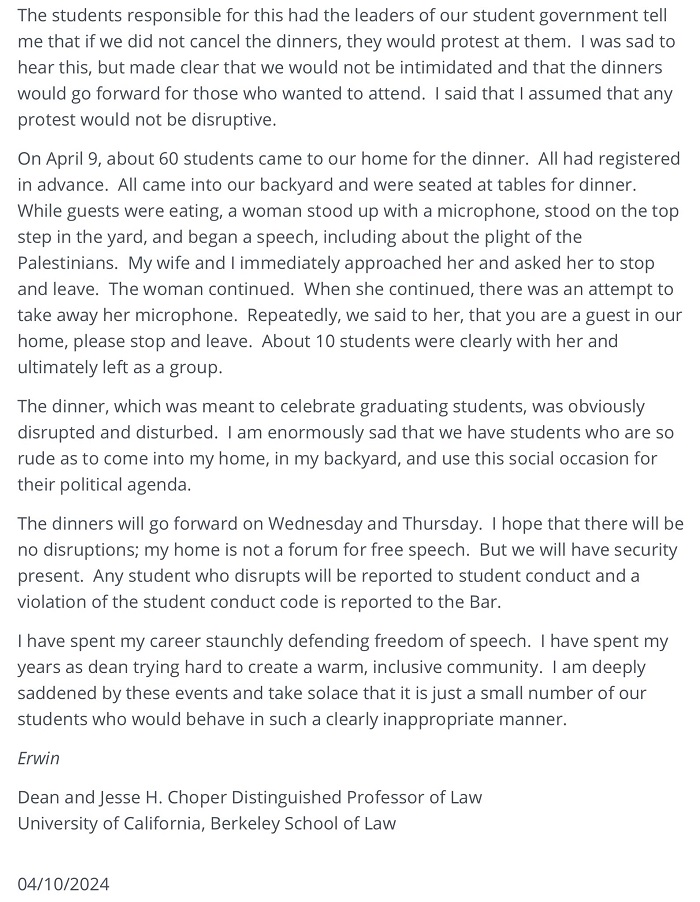Click the paragraph beginning "The dinners will go forward"
The height and width of the screenshot is (902, 700).
[348, 562]
